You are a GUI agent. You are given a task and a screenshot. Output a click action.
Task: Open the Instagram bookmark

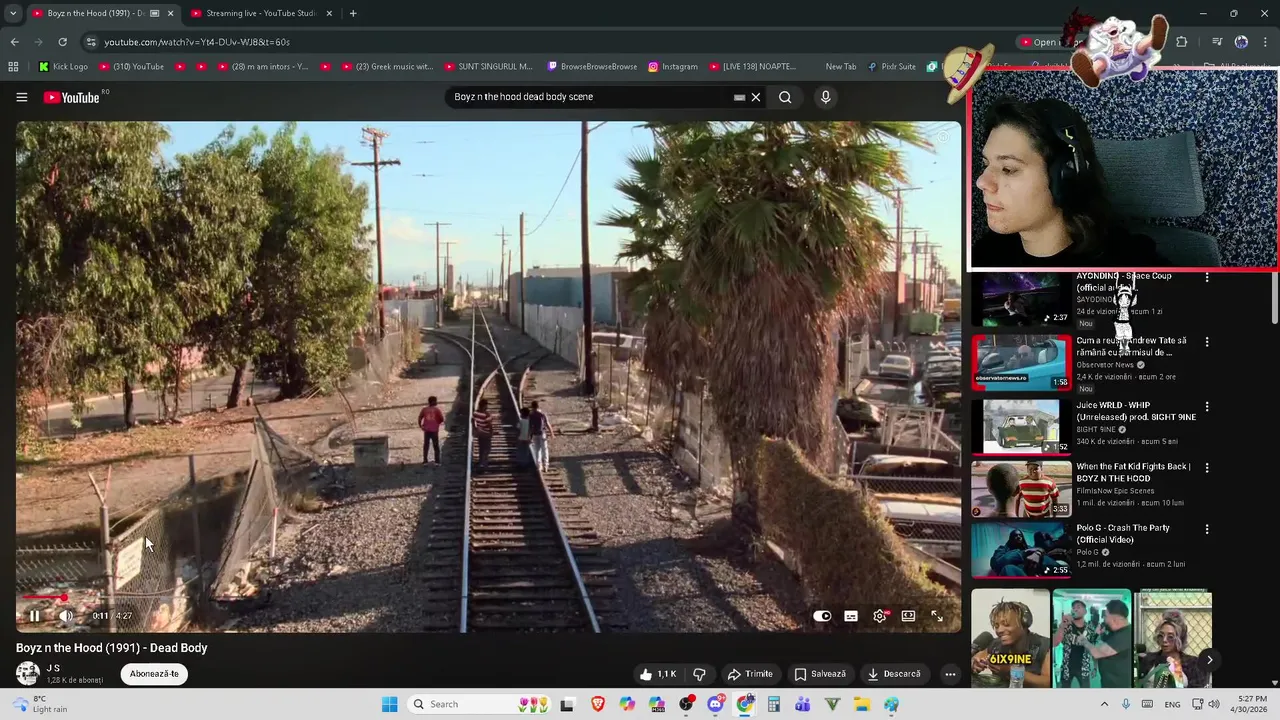click(672, 67)
